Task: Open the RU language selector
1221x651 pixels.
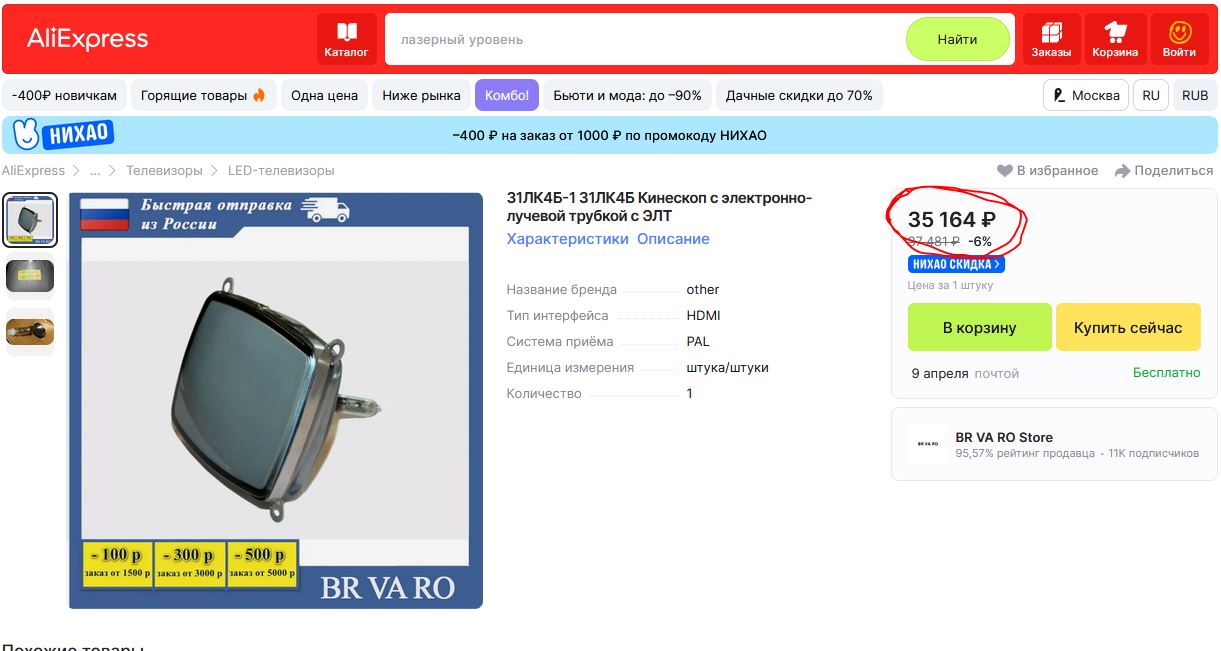Action: (1151, 96)
